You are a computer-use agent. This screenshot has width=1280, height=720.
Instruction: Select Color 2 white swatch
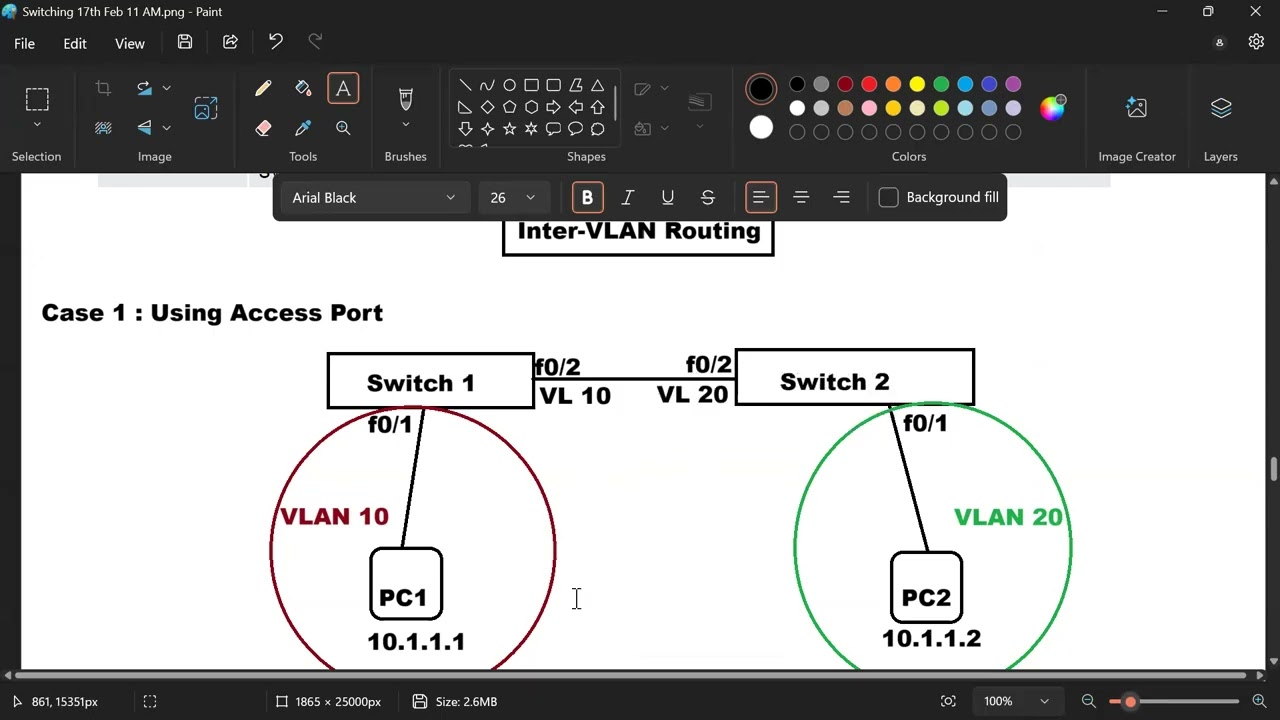tap(761, 127)
